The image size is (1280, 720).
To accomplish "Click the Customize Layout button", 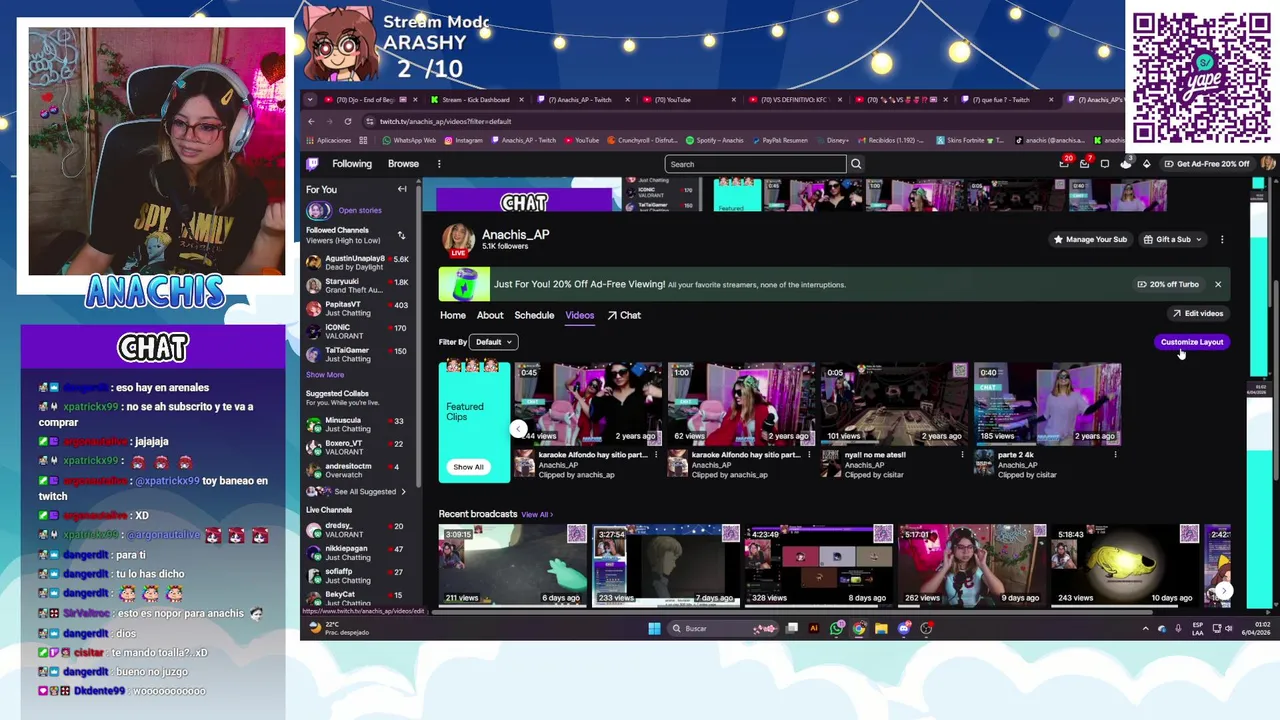I will [1192, 342].
